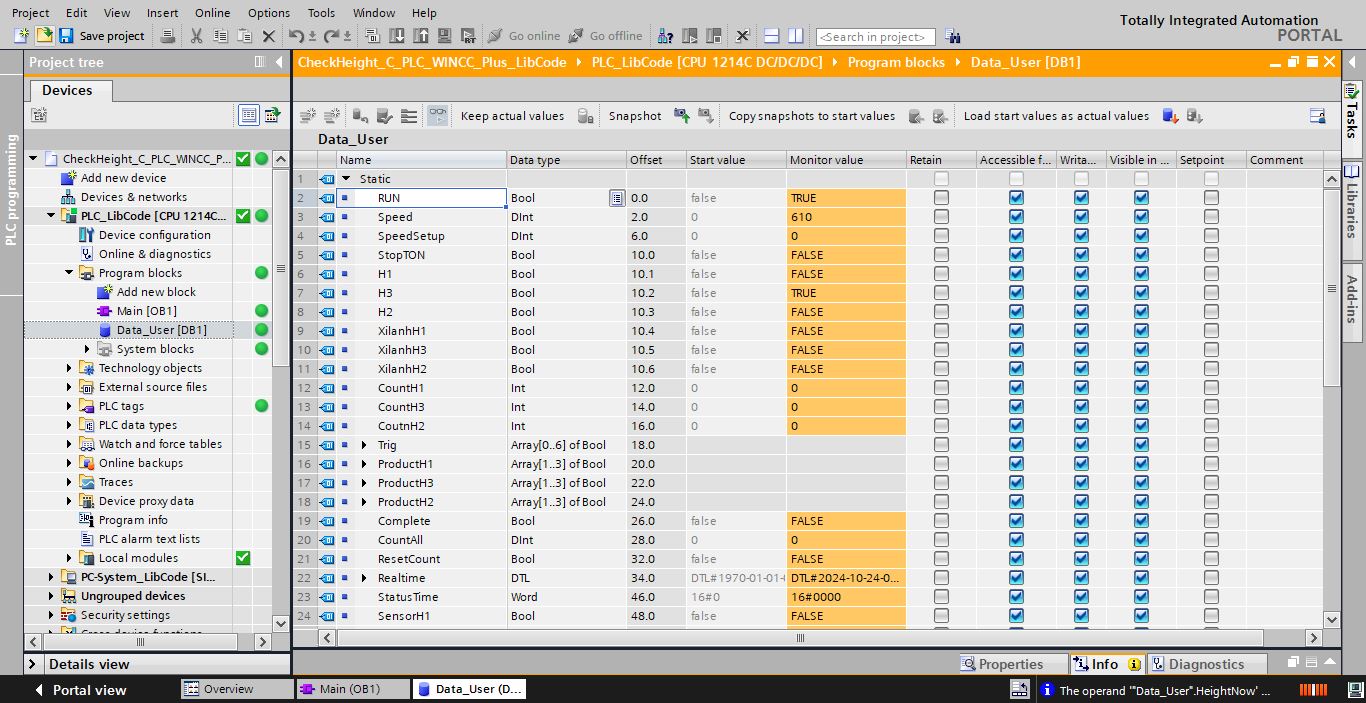This screenshot has width=1366, height=703.
Task: Click the Compile icon in the main toolbar
Action: tap(373, 36)
